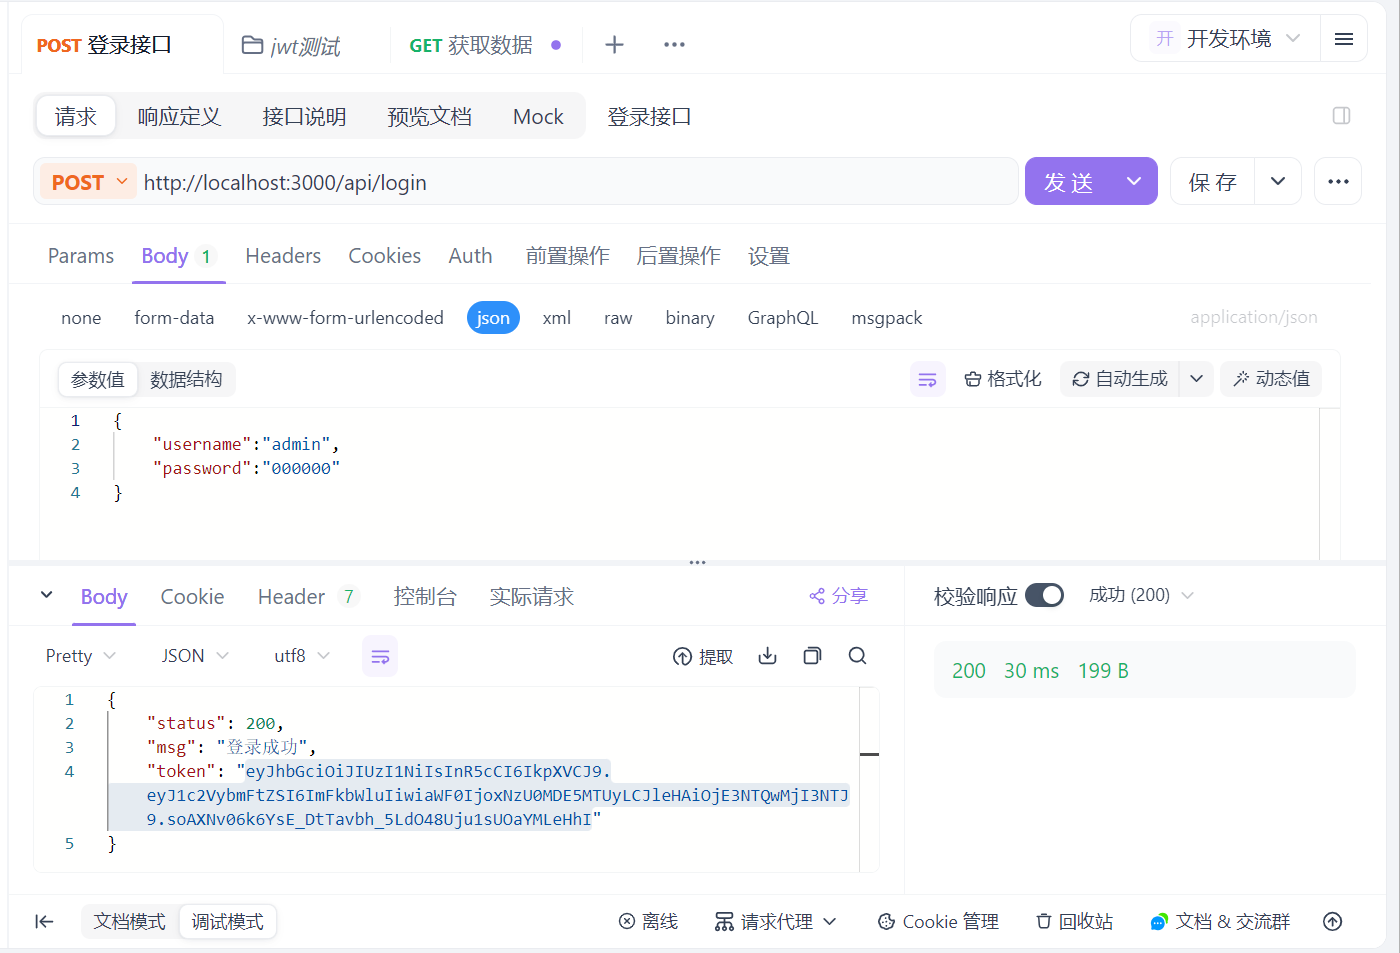
Task: Click the 自动生成 icon to auto-generate body
Action: click(x=1119, y=379)
